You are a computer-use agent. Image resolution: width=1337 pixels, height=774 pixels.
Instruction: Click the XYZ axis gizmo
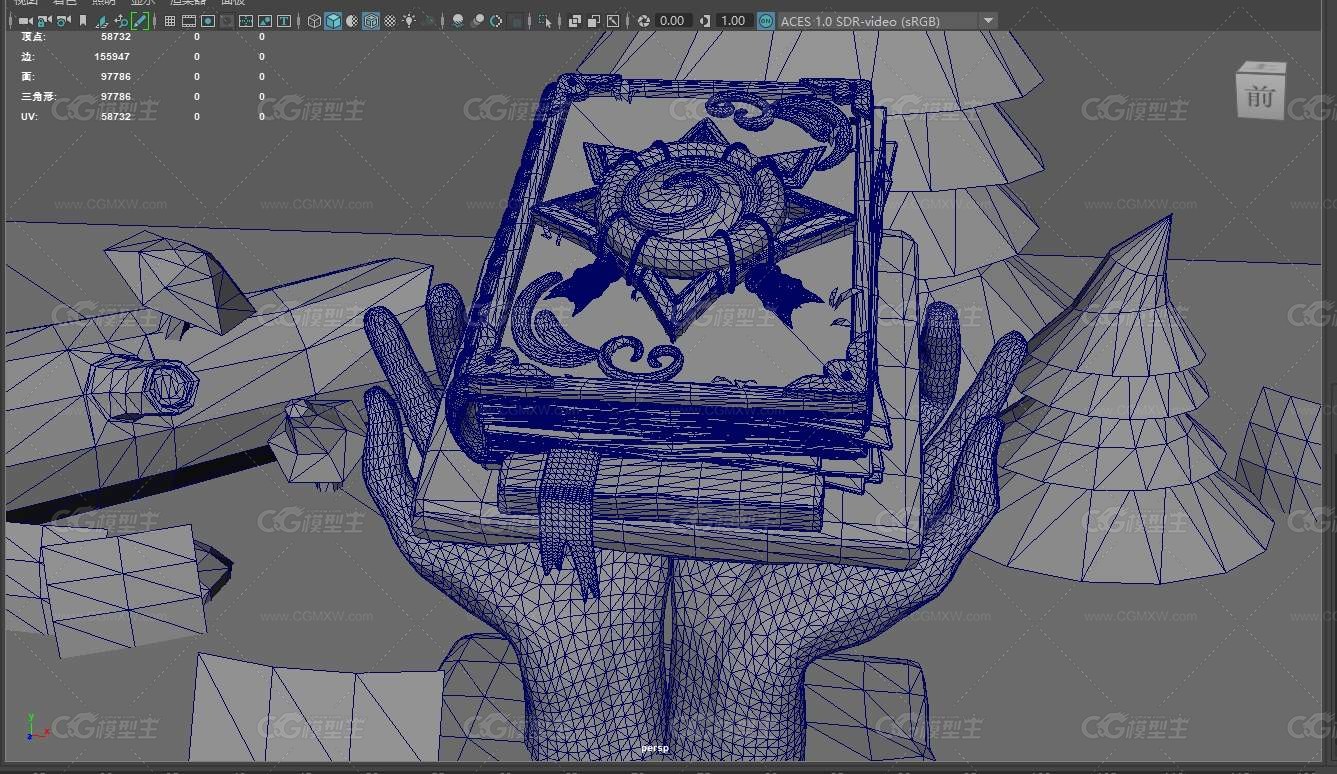pyautogui.click(x=36, y=727)
